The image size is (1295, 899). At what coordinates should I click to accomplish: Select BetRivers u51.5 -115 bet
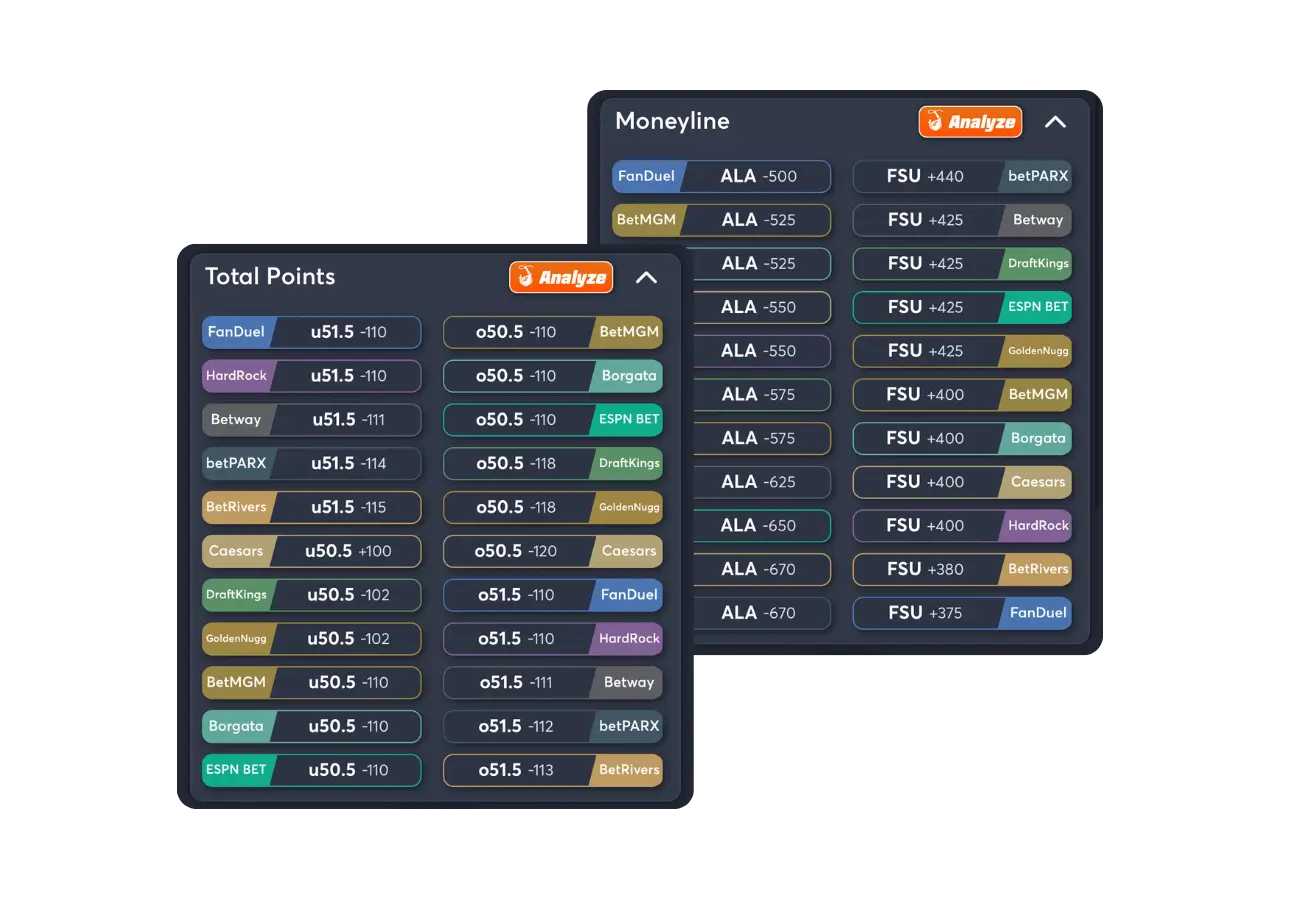pyautogui.click(x=312, y=507)
